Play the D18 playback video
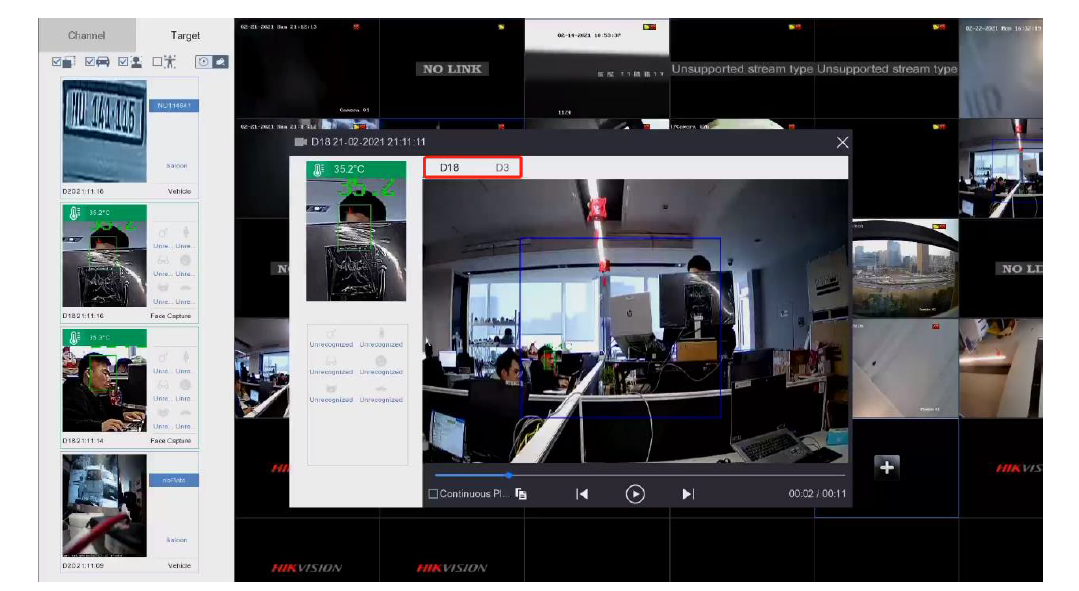Viewport: 1079px width, 591px height. point(635,493)
